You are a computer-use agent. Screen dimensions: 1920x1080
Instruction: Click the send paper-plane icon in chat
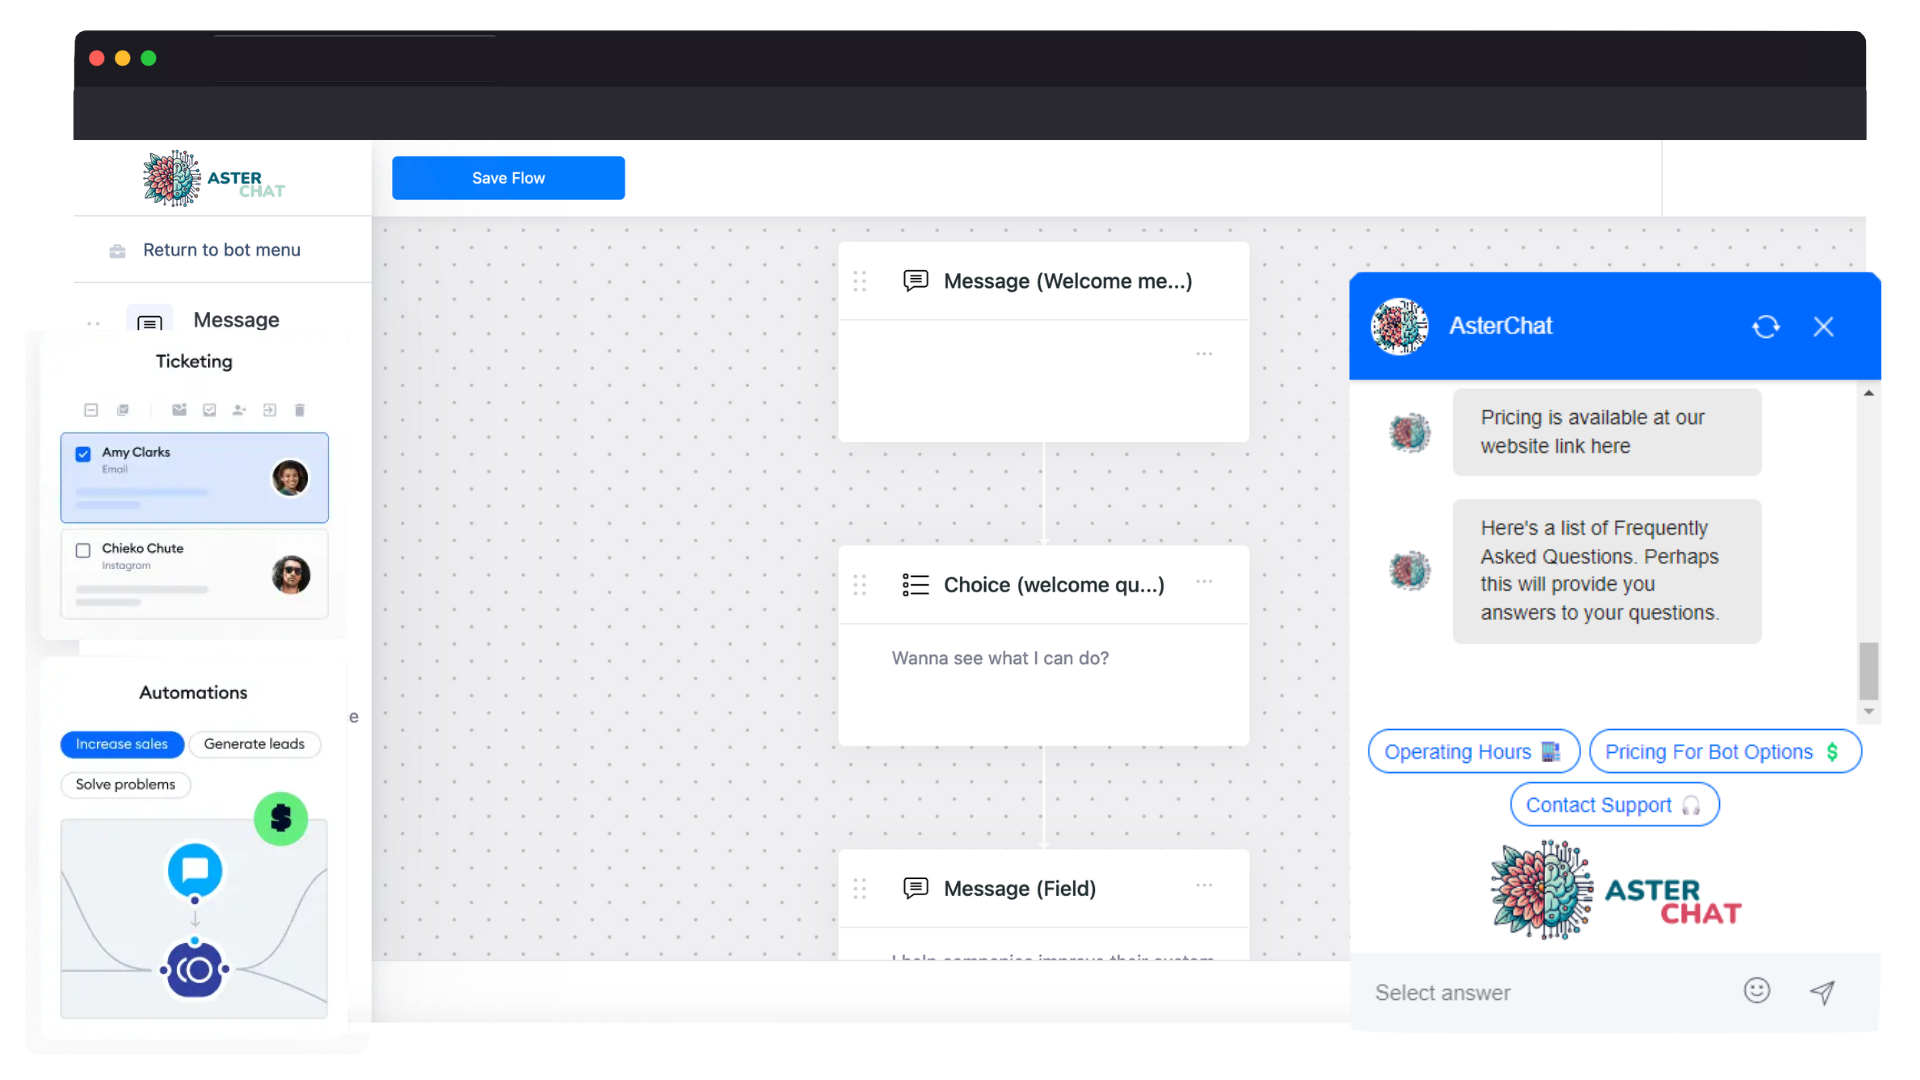pyautogui.click(x=1822, y=991)
